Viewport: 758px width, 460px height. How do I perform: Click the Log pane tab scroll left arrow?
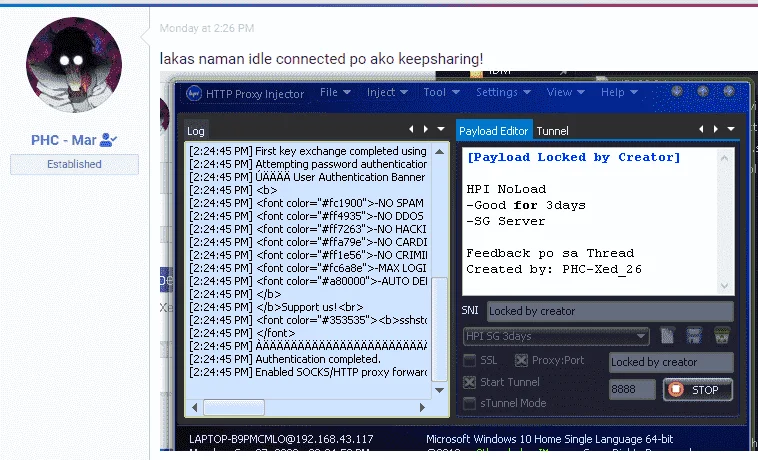411,129
